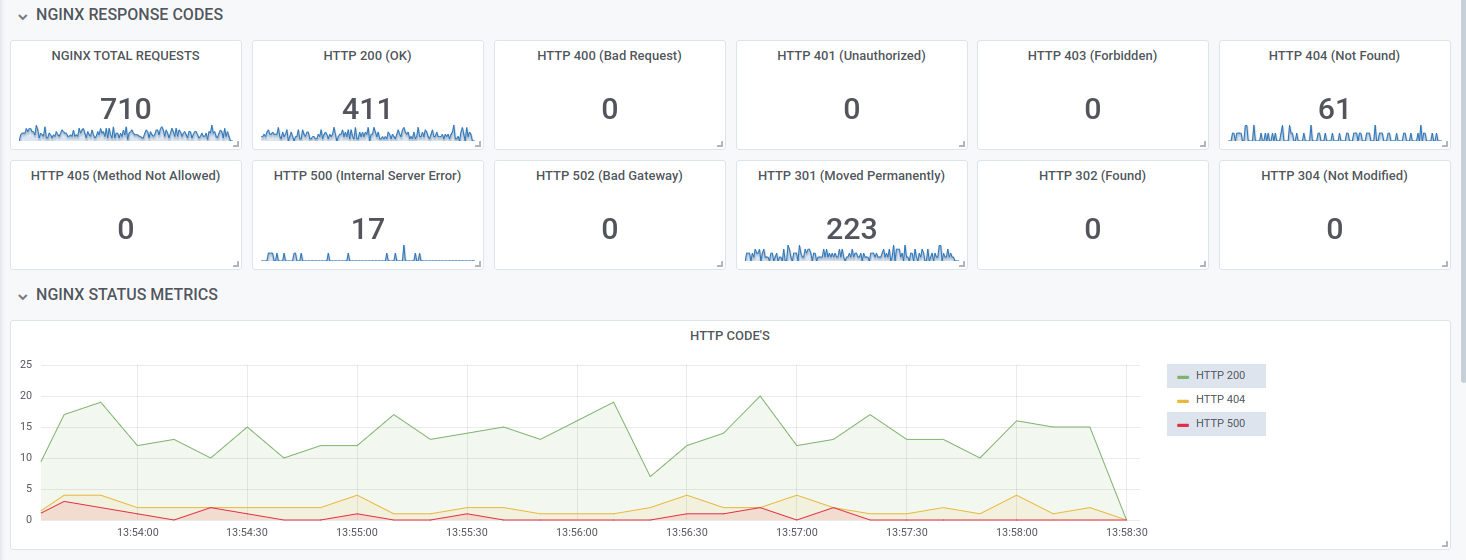This screenshot has width=1466, height=560.
Task: Grab resize handle of HTTP 404 panel
Action: [1445, 144]
